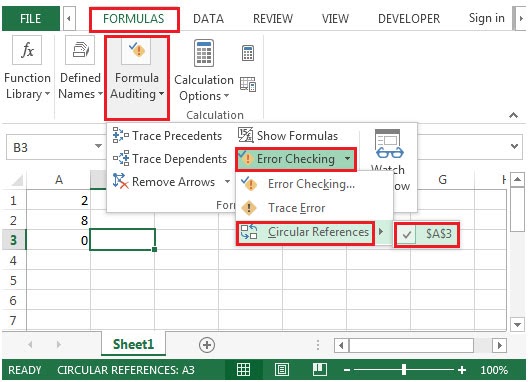Click the zoom slider handle

tap(404, 370)
